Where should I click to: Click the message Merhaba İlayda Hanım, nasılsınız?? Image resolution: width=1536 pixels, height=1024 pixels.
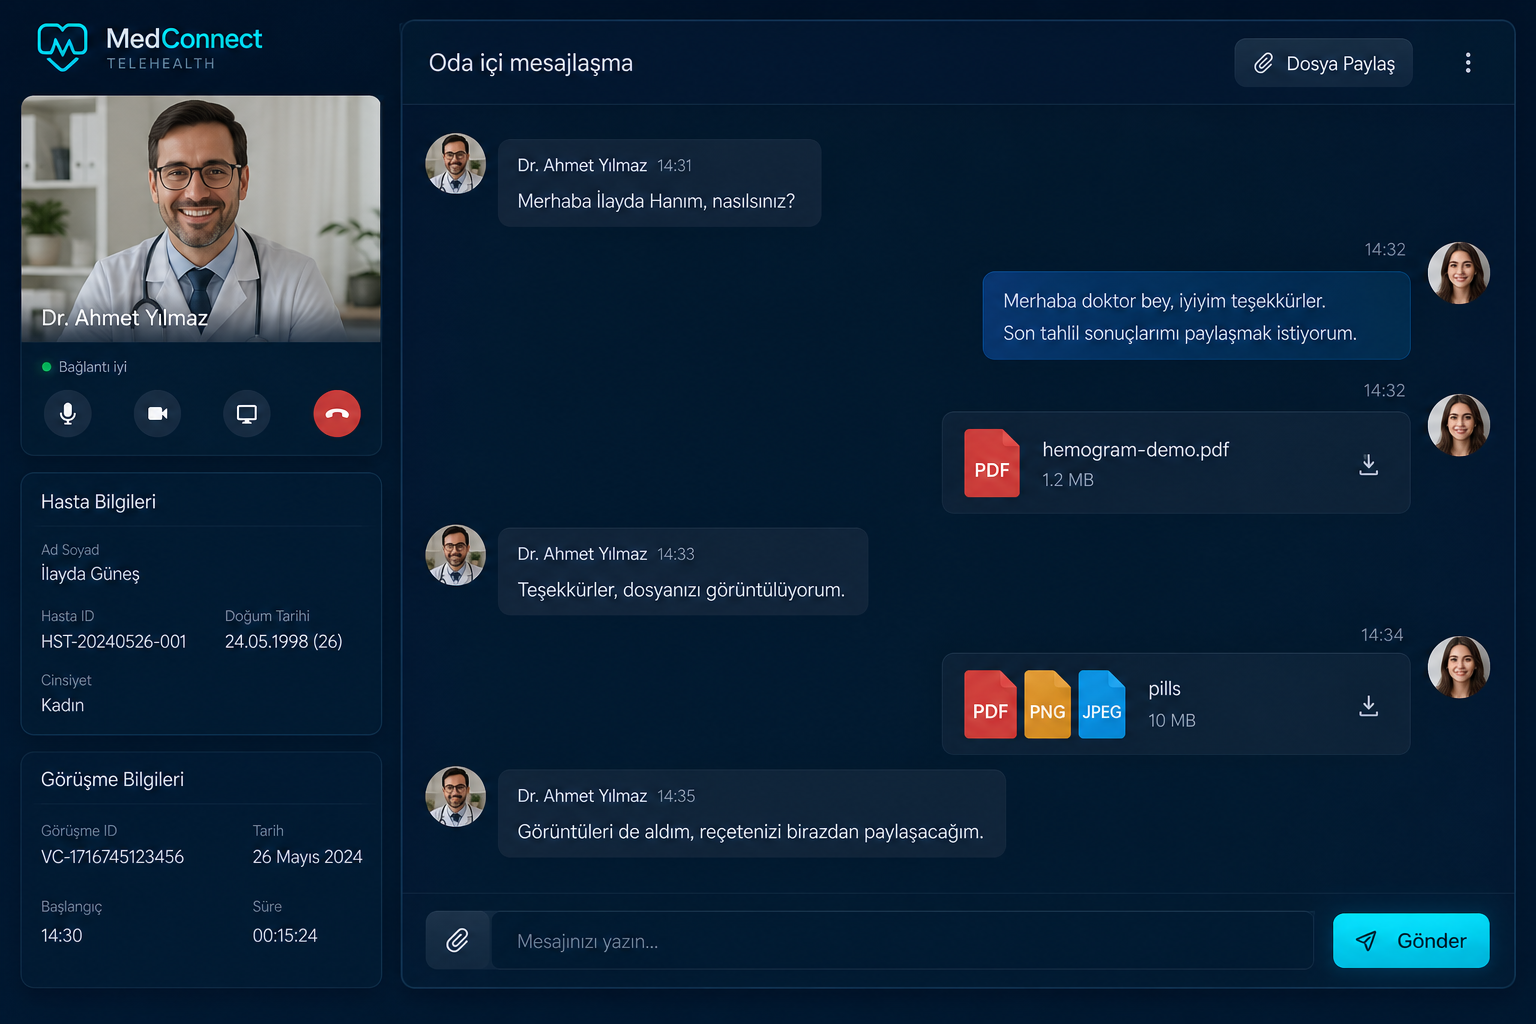pyautogui.click(x=656, y=201)
